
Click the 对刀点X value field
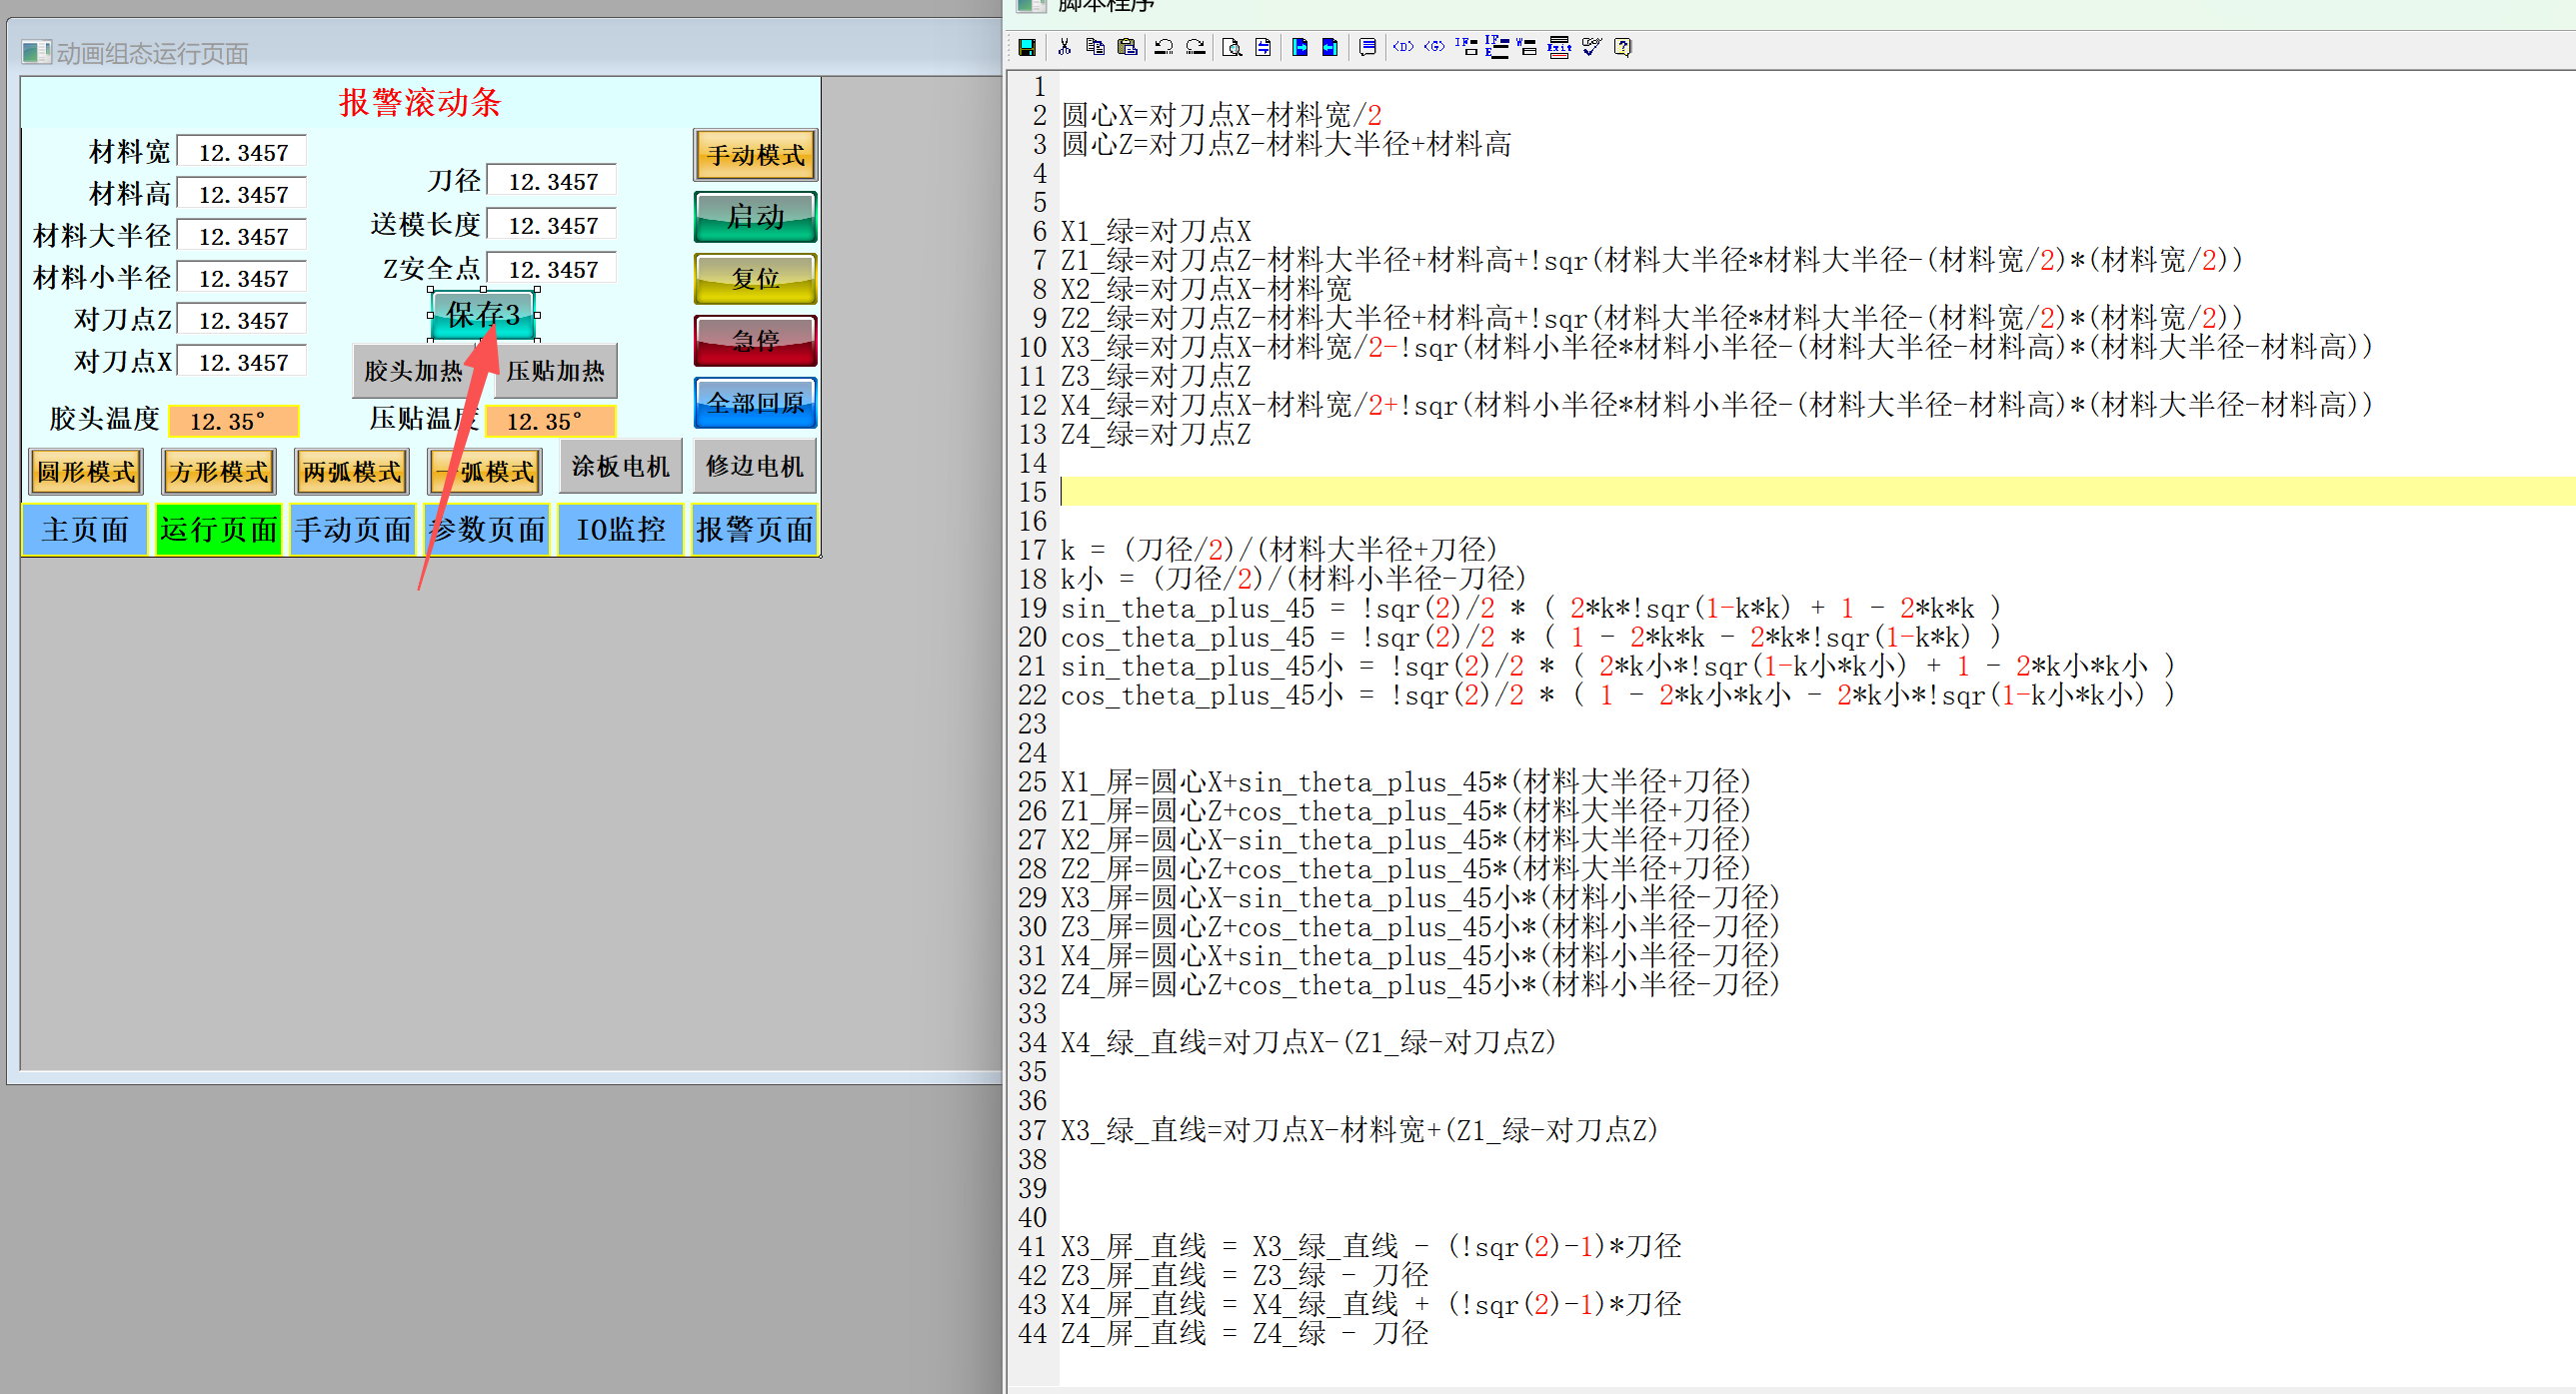point(242,362)
